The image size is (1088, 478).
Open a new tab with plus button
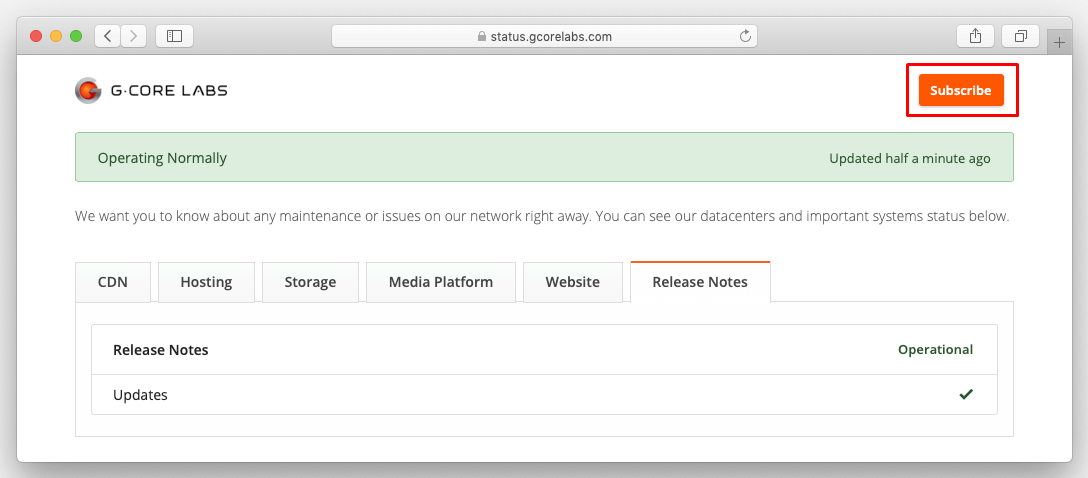click(x=1059, y=42)
